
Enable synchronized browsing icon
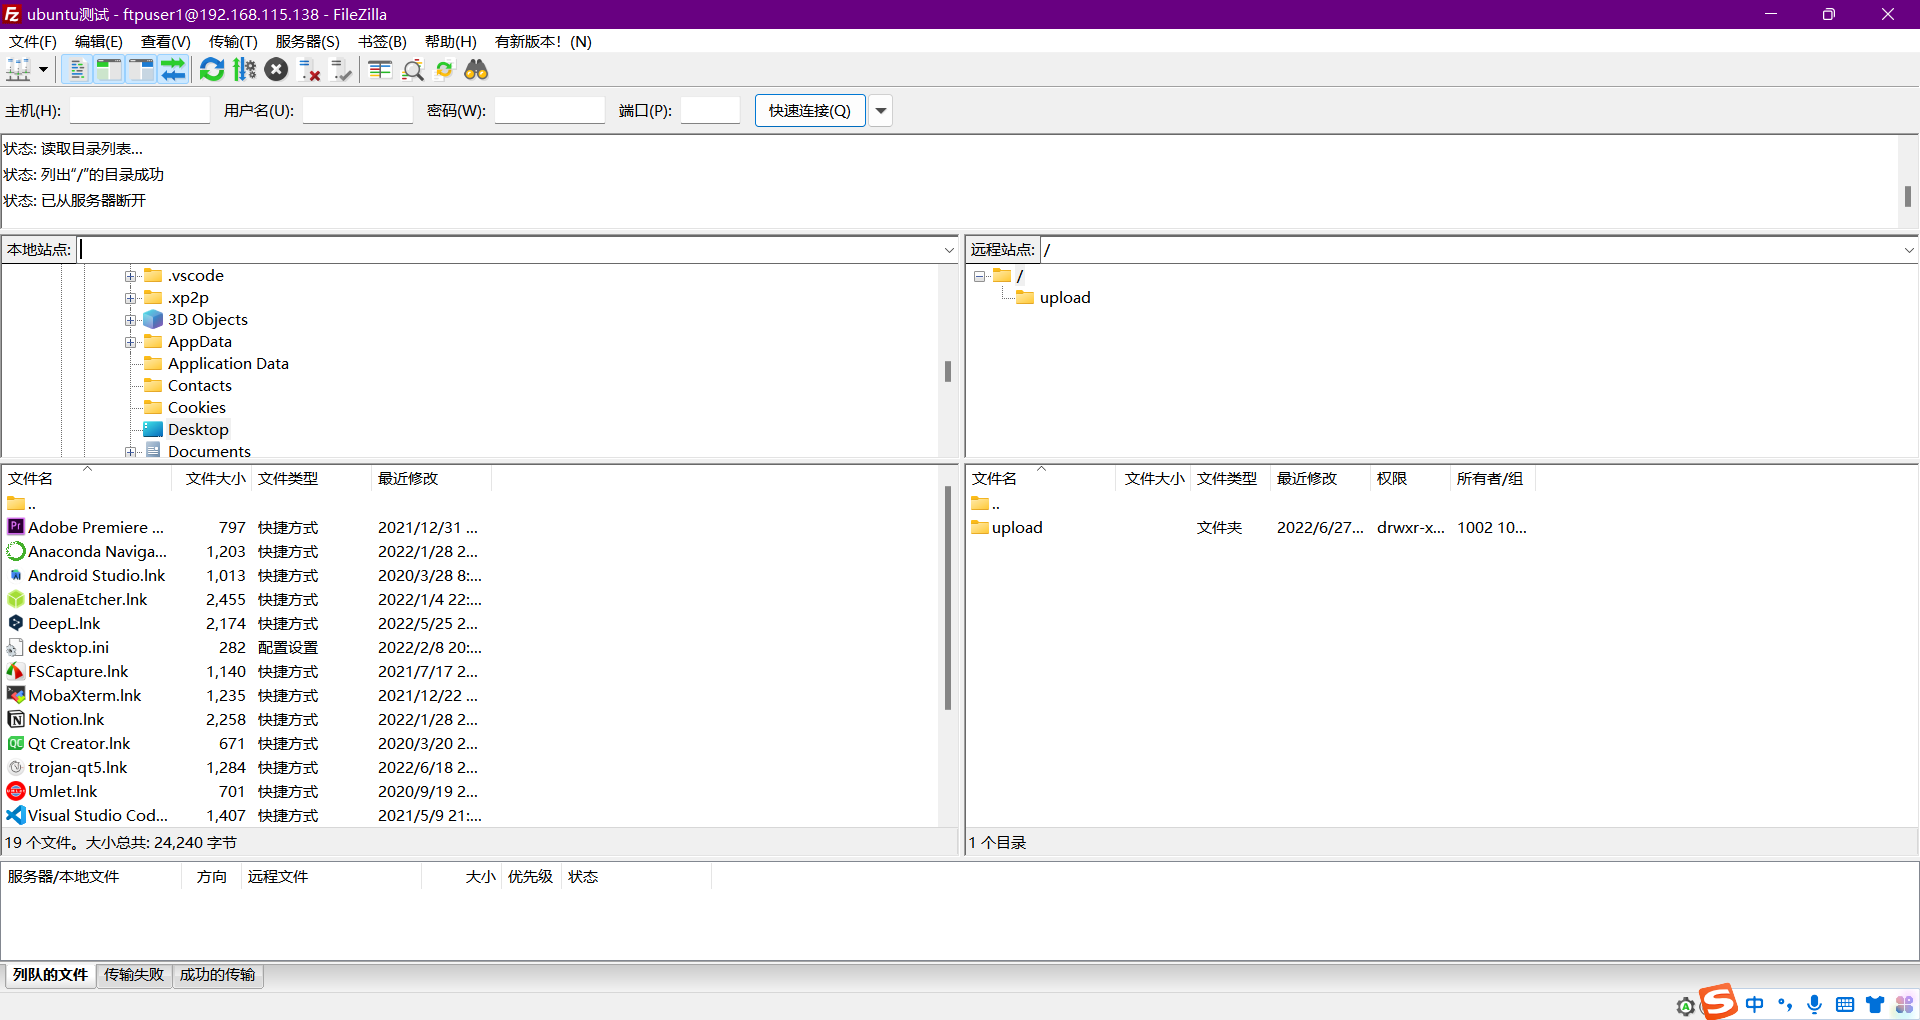[445, 70]
